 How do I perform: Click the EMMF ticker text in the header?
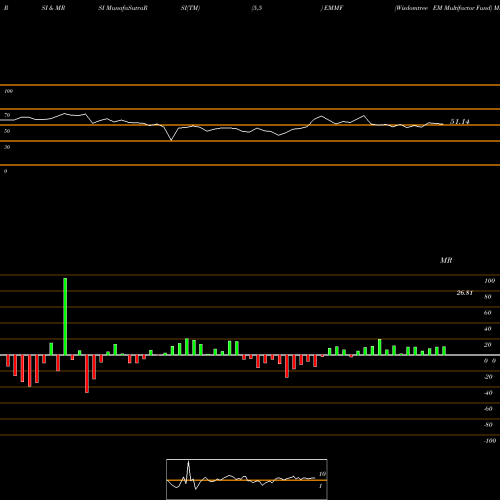(x=333, y=8)
